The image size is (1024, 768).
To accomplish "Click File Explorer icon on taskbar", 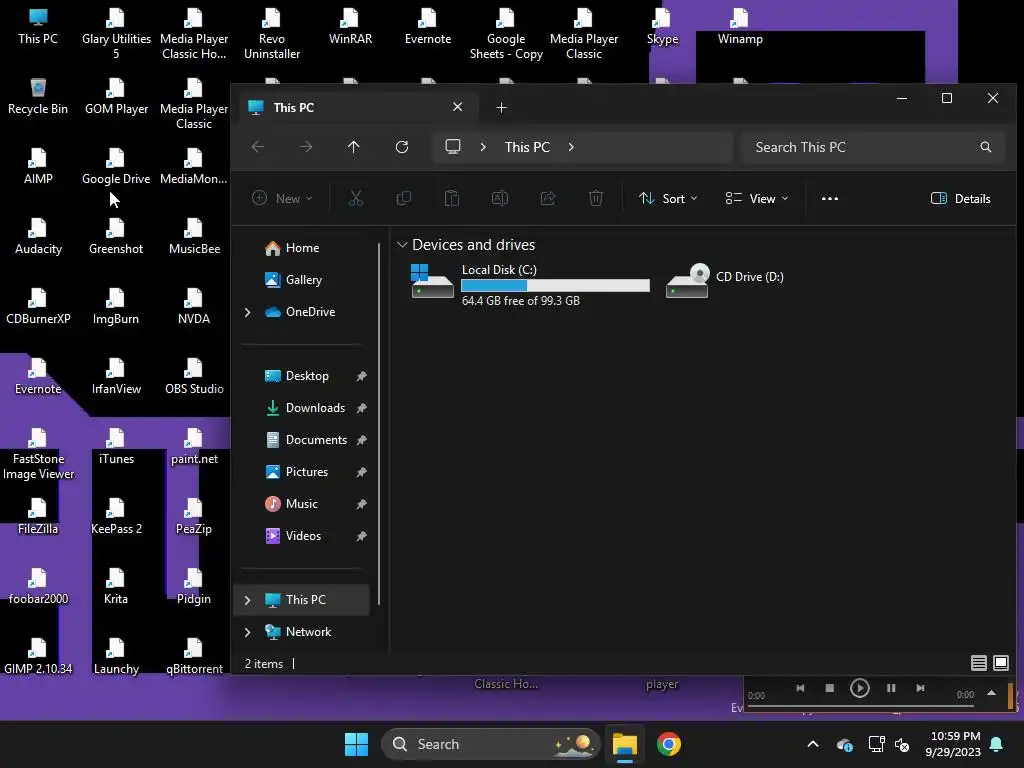I will pyautogui.click(x=624, y=744).
